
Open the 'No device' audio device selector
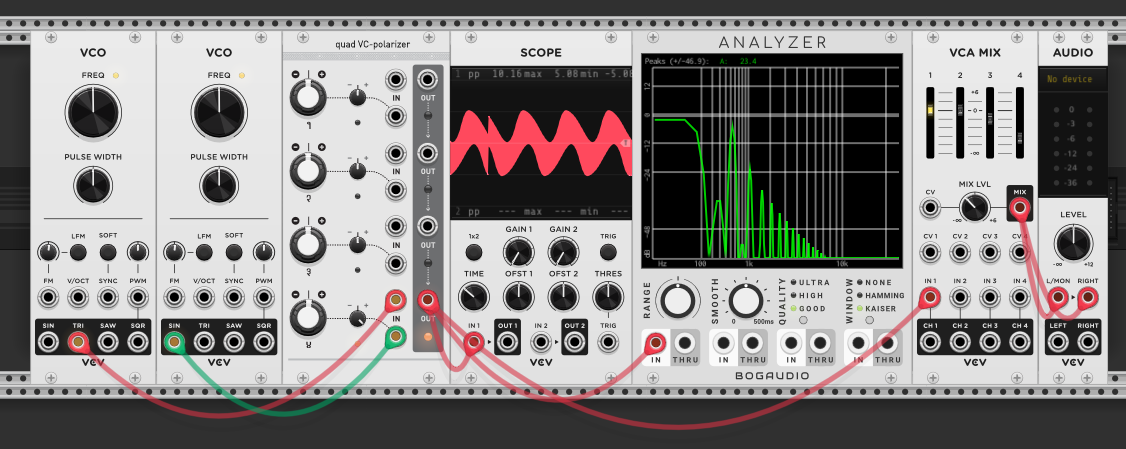click(1073, 79)
